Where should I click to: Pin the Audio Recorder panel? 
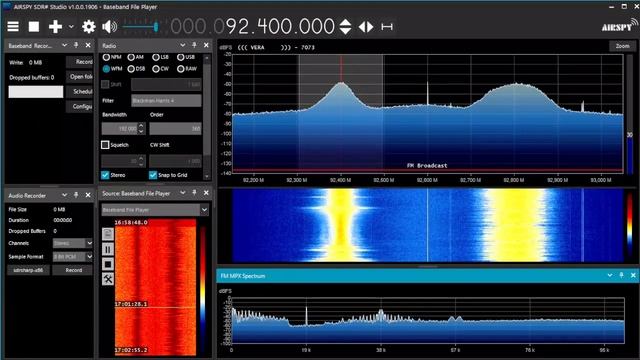point(76,195)
